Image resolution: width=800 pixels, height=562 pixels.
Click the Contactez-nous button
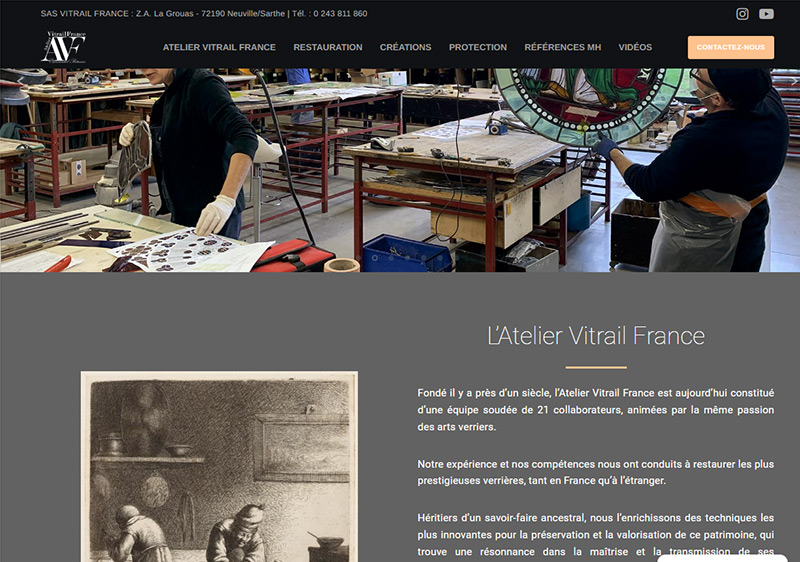(731, 47)
